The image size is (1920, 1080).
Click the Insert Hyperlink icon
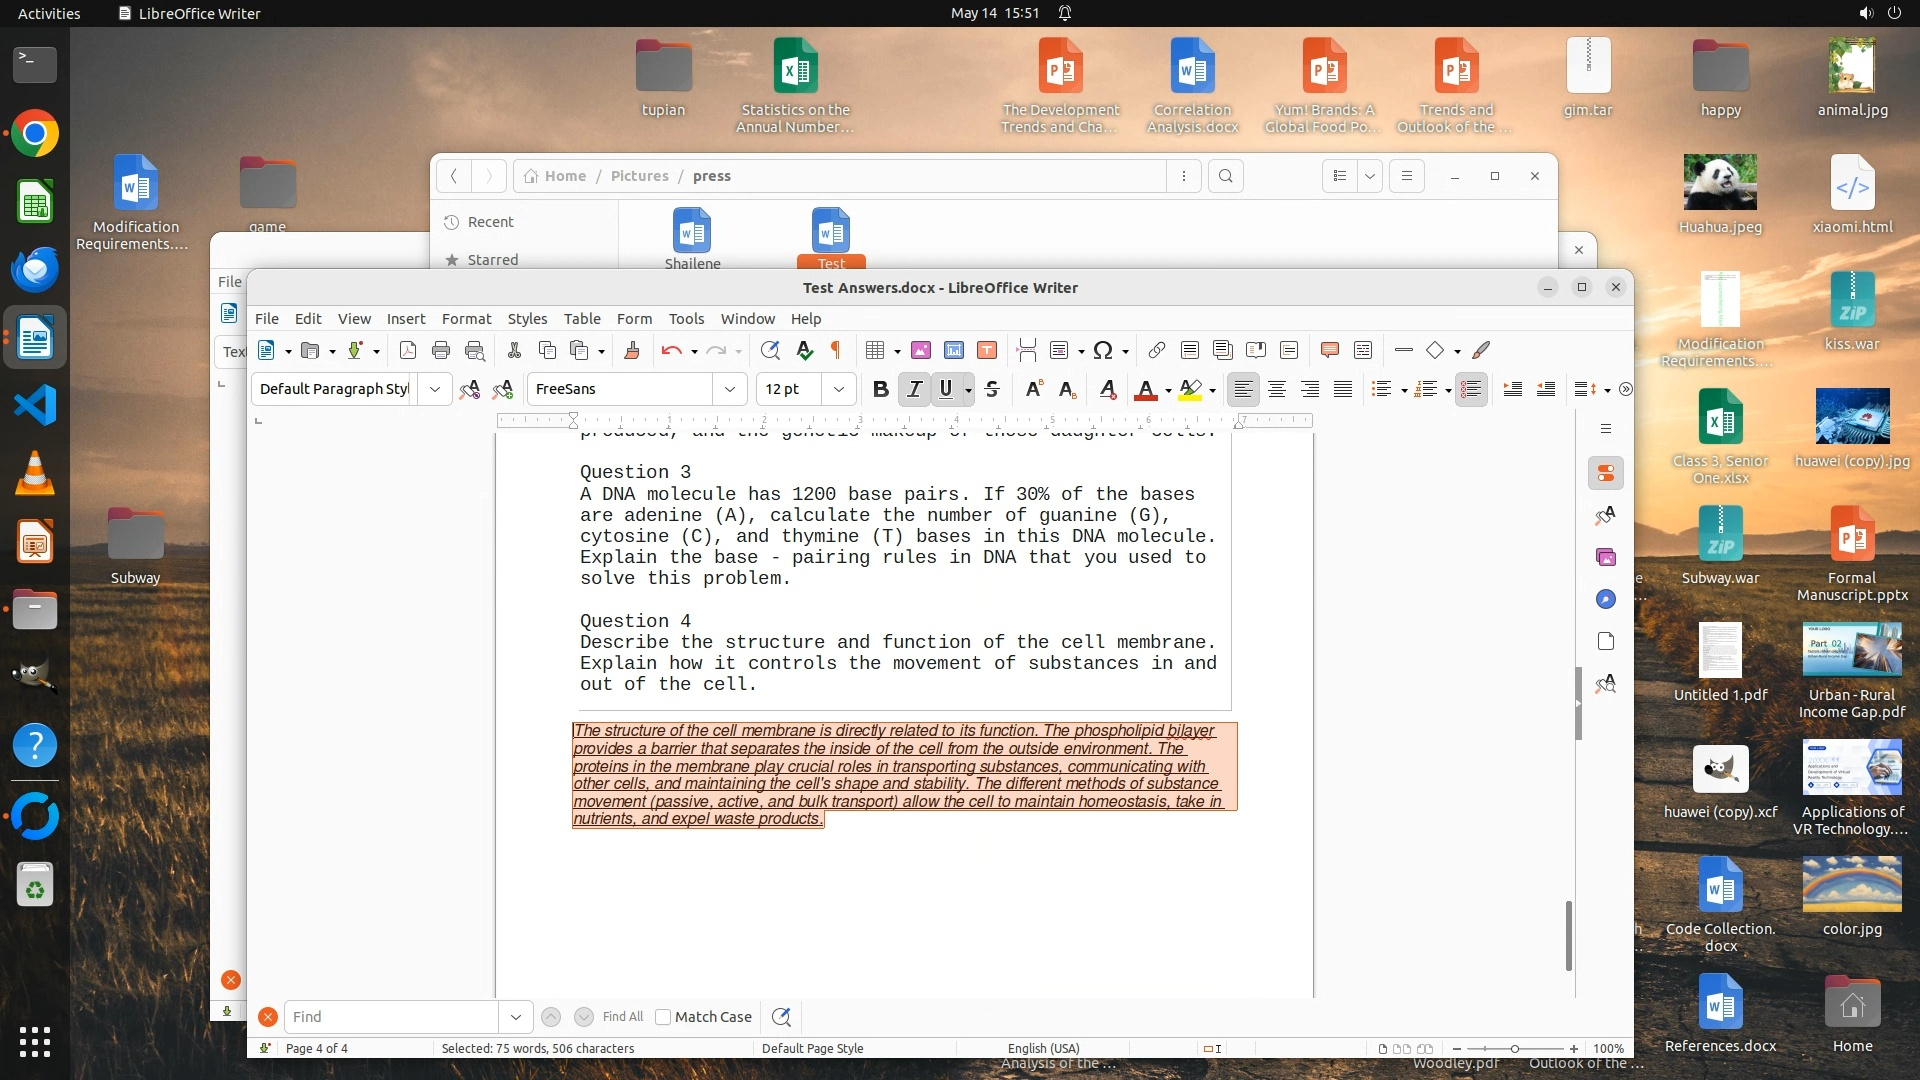tap(1156, 350)
